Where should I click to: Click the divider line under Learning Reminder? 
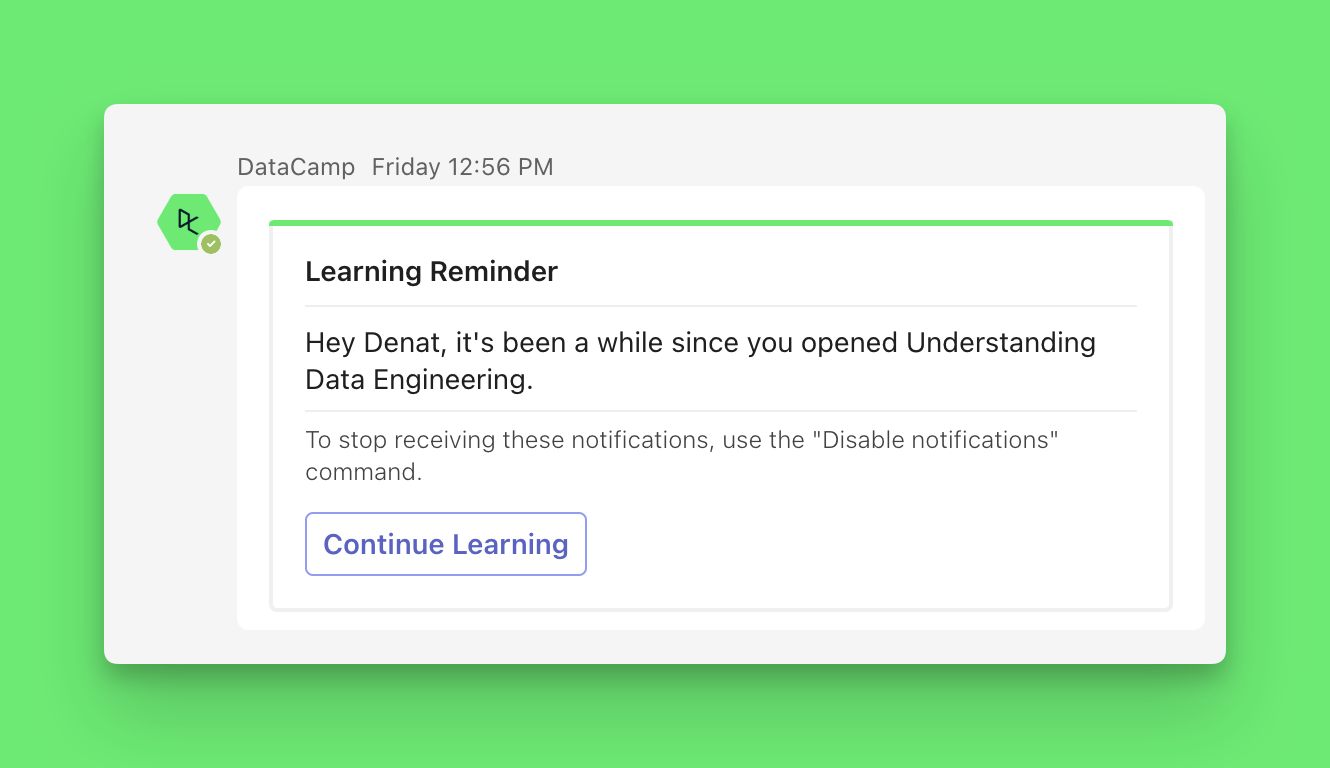(720, 306)
